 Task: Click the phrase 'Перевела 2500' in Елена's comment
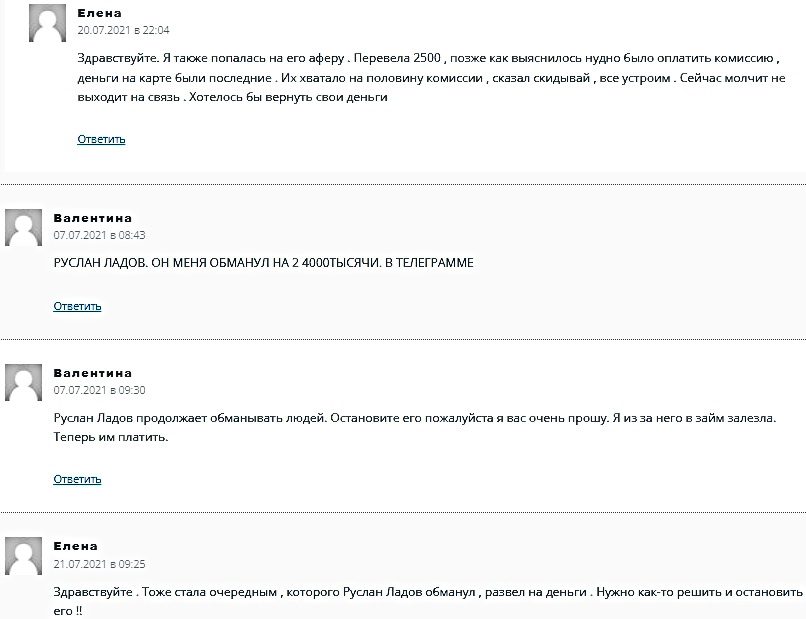click(x=397, y=58)
